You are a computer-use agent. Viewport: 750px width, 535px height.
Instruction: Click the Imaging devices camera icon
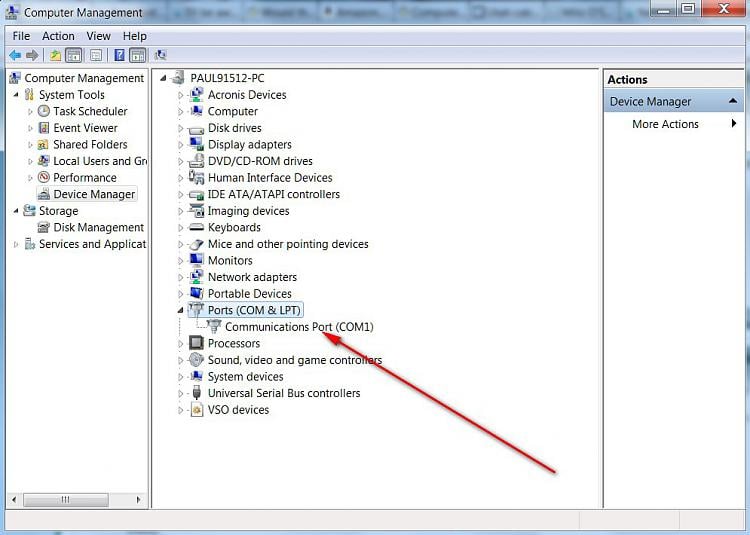[196, 211]
